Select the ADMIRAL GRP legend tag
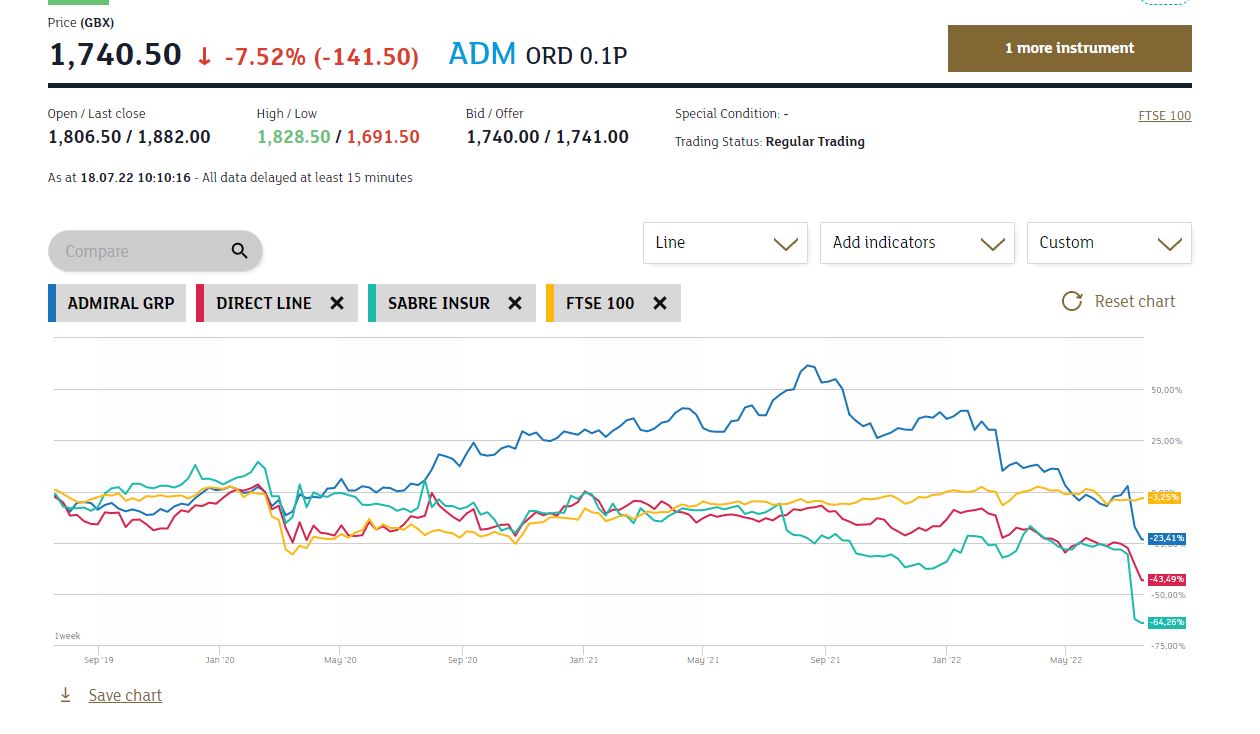The height and width of the screenshot is (734, 1260). pos(120,303)
